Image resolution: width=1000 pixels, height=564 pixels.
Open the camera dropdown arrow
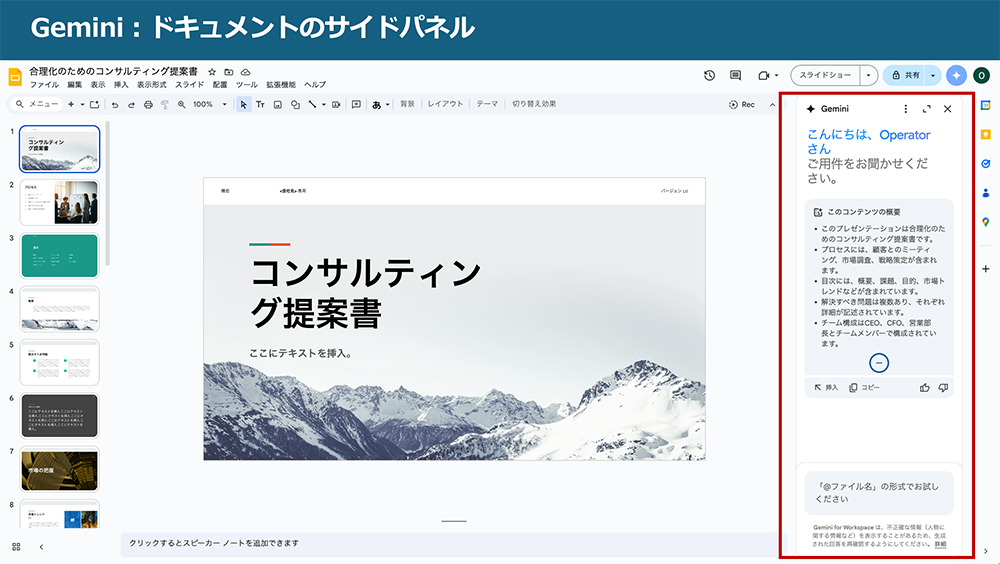point(776,75)
